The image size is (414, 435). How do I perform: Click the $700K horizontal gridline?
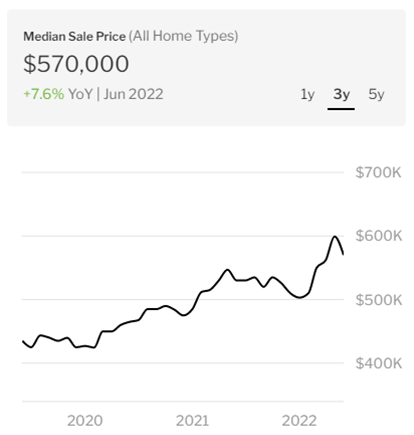(183, 173)
